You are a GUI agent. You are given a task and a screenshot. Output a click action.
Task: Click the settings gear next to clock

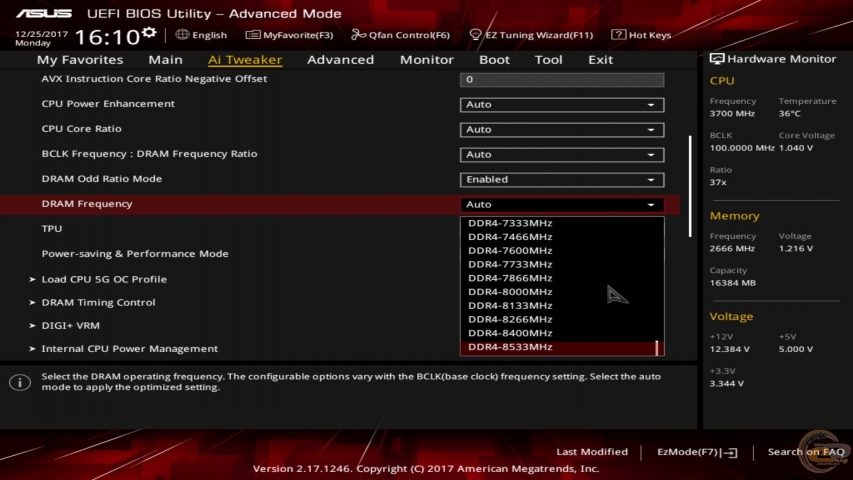[149, 34]
